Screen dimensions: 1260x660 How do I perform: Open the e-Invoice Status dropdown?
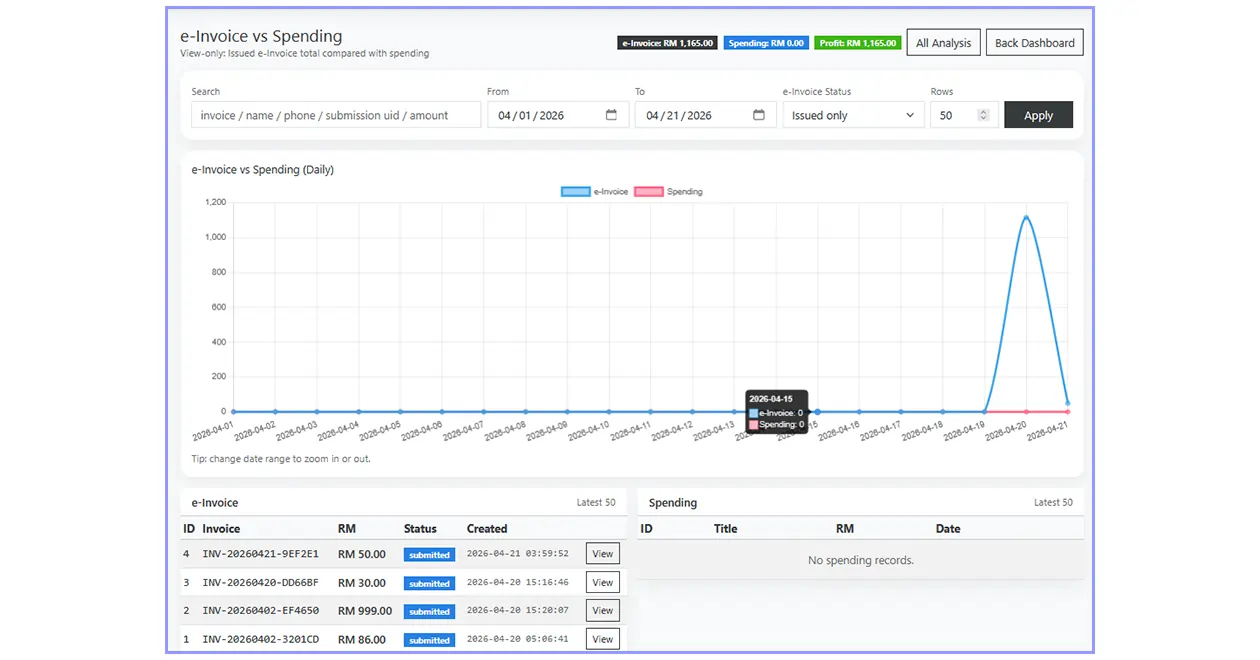point(852,115)
